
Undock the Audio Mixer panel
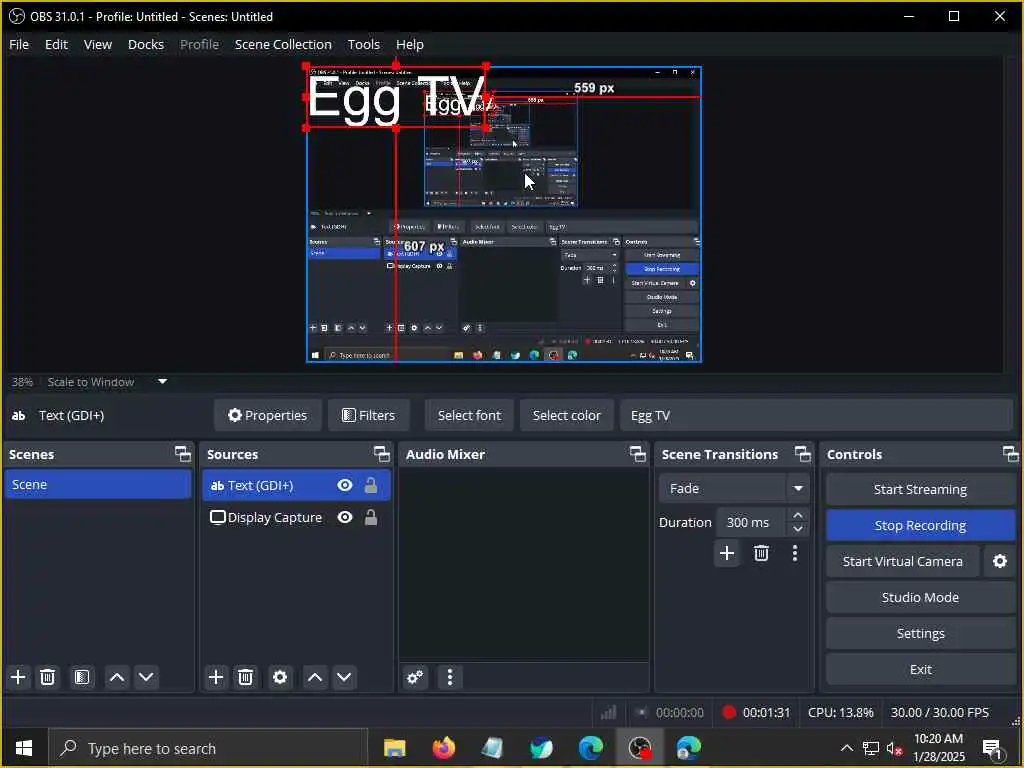pos(637,454)
